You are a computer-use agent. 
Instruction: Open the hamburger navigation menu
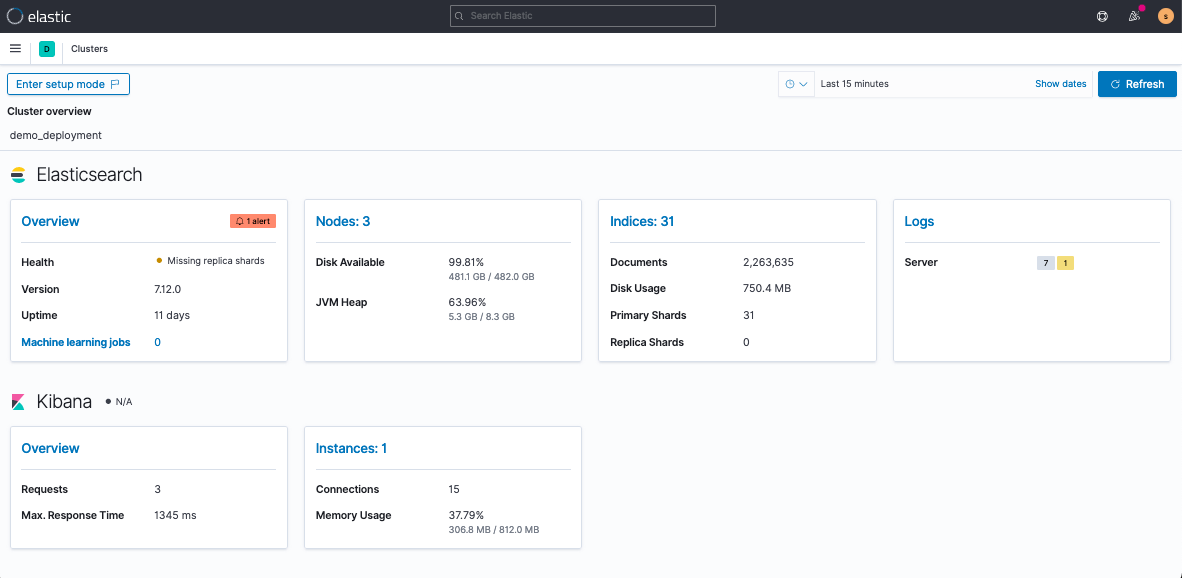(x=15, y=48)
